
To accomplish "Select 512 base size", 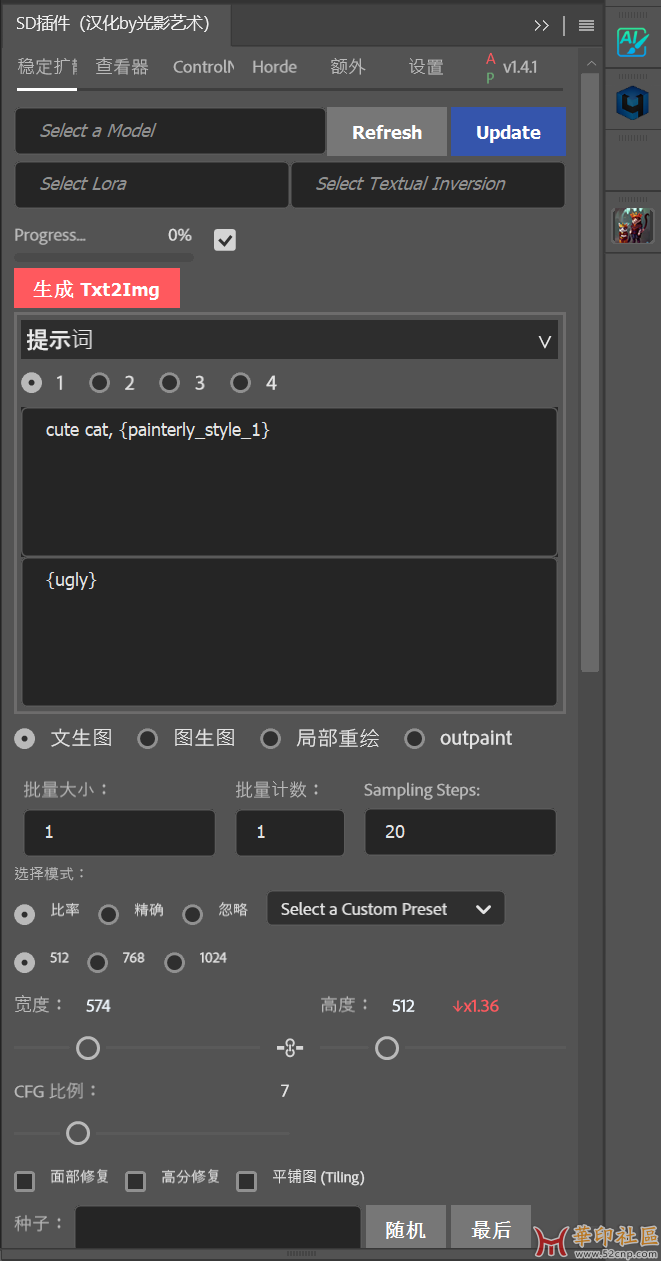I will [x=25, y=962].
